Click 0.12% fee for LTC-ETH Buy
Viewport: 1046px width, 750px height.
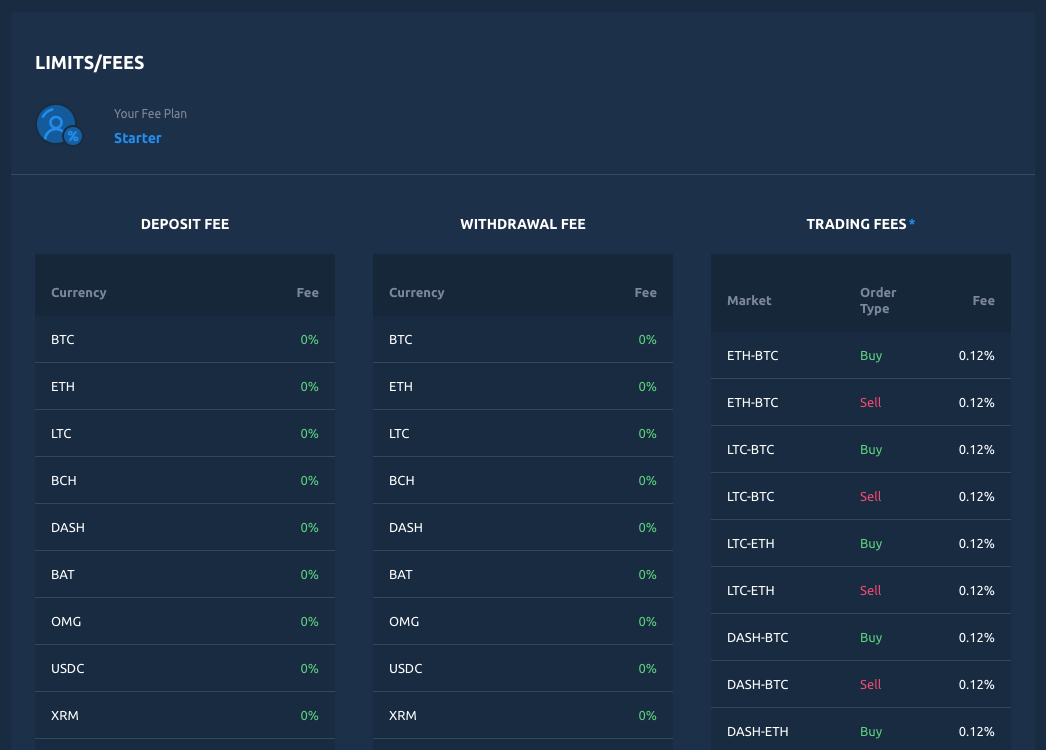tap(977, 544)
